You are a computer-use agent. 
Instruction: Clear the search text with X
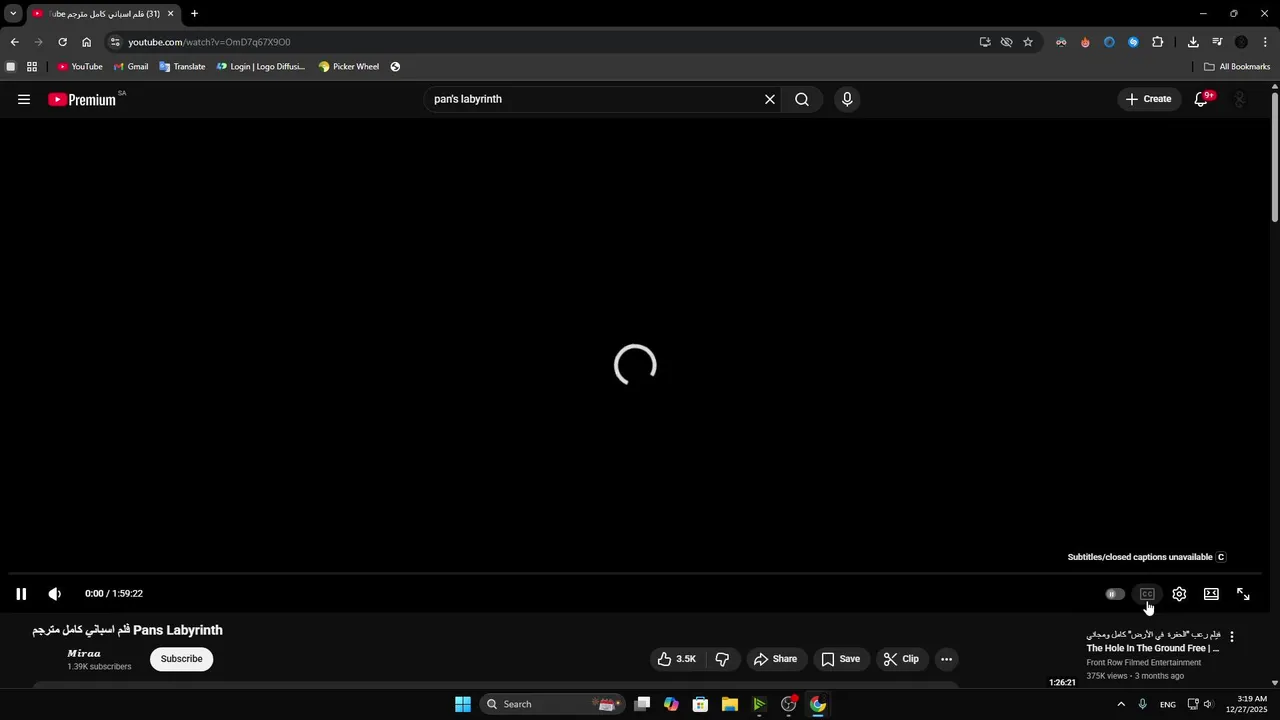pos(770,99)
